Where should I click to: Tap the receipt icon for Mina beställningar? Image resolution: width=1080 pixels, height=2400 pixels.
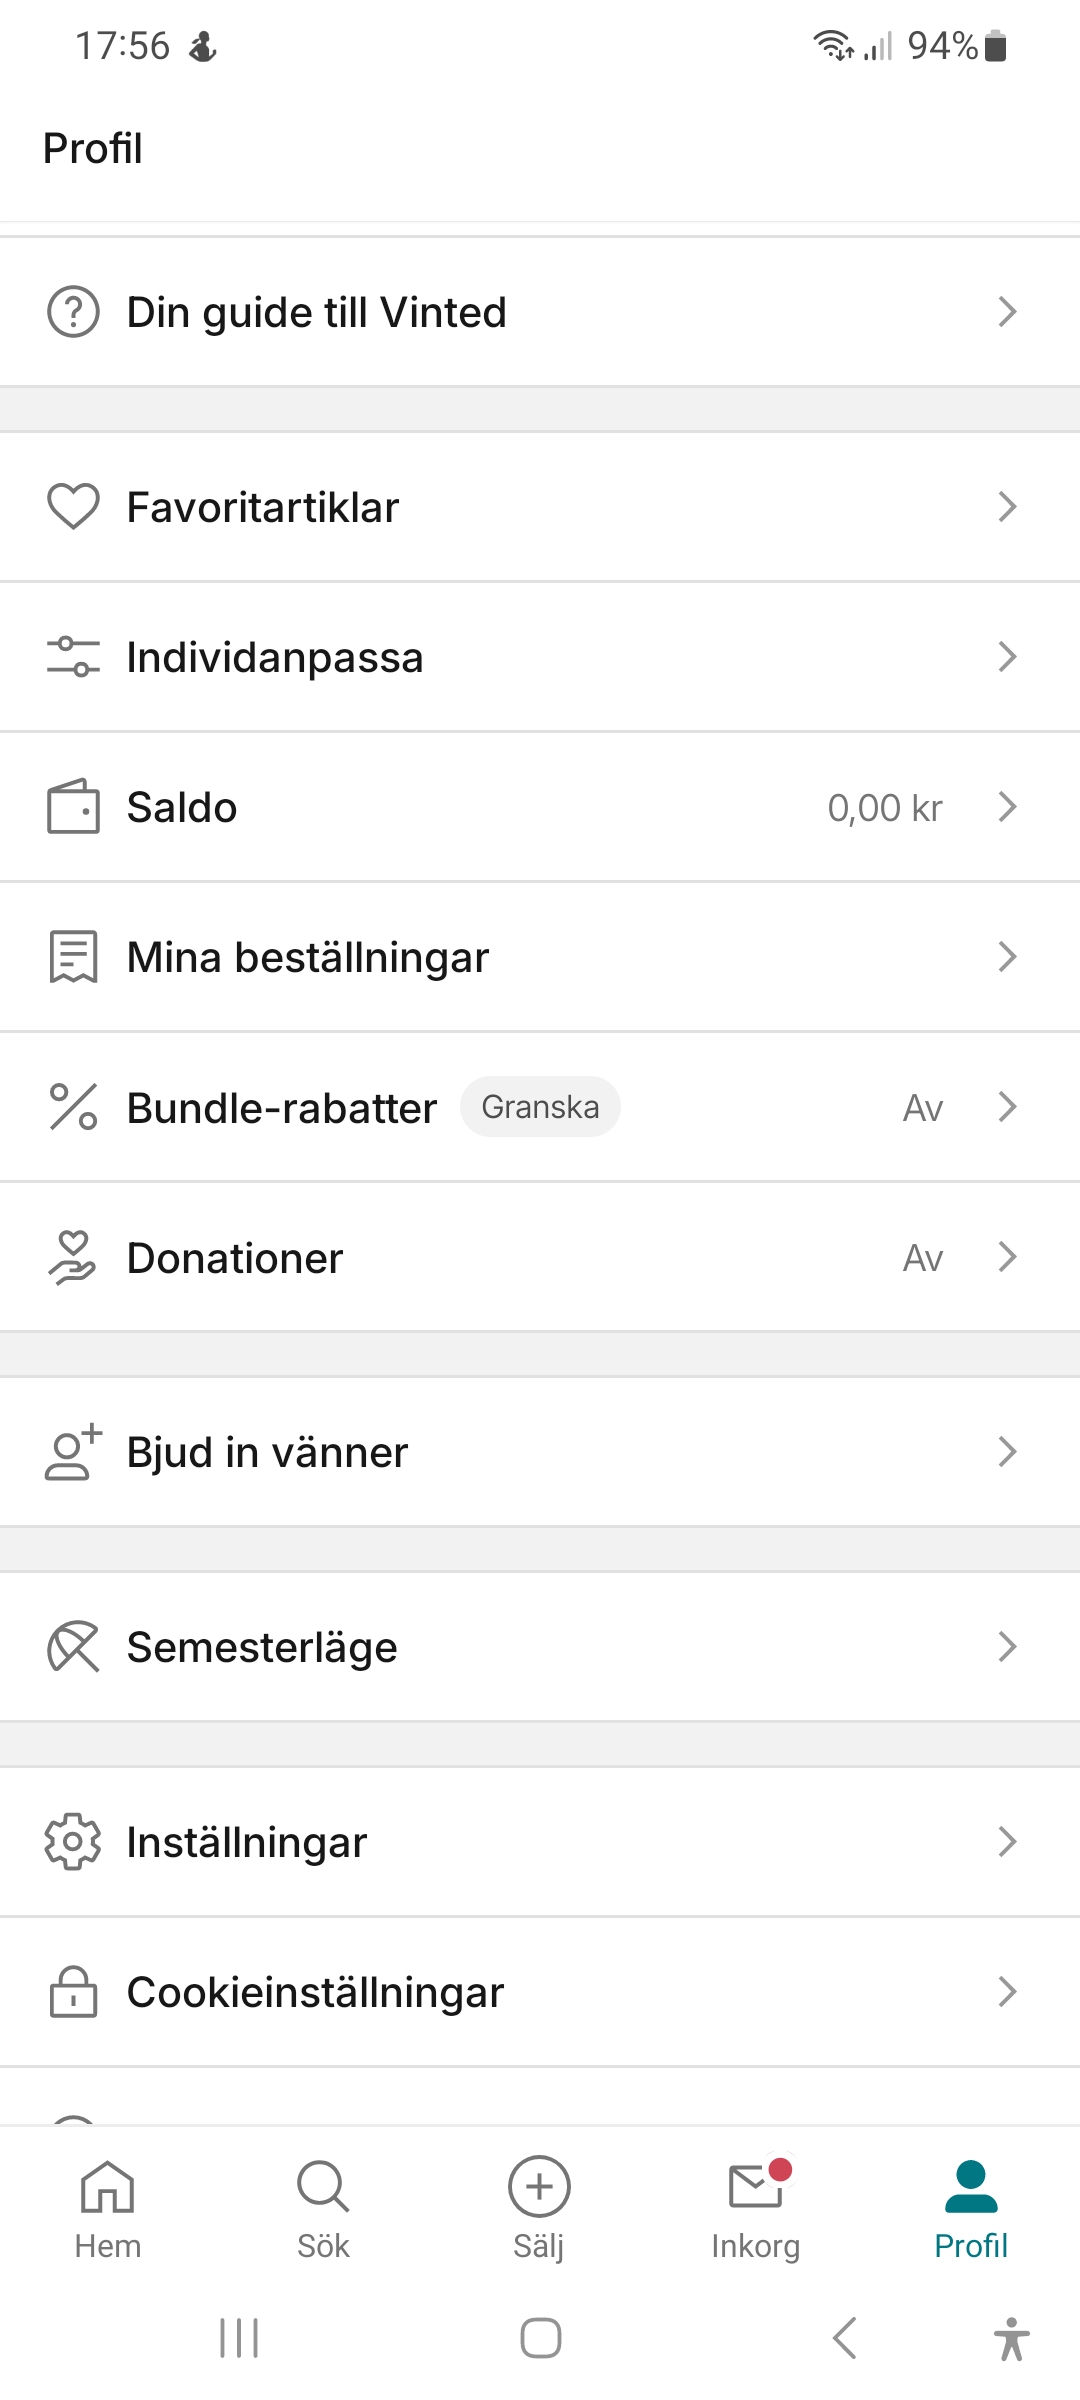pyautogui.click(x=73, y=957)
